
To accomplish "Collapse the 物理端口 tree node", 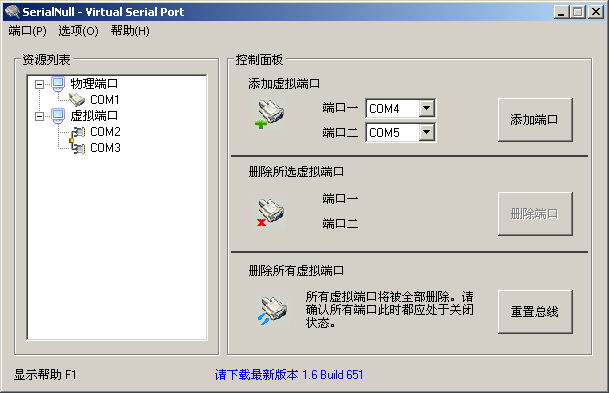I will (39, 84).
